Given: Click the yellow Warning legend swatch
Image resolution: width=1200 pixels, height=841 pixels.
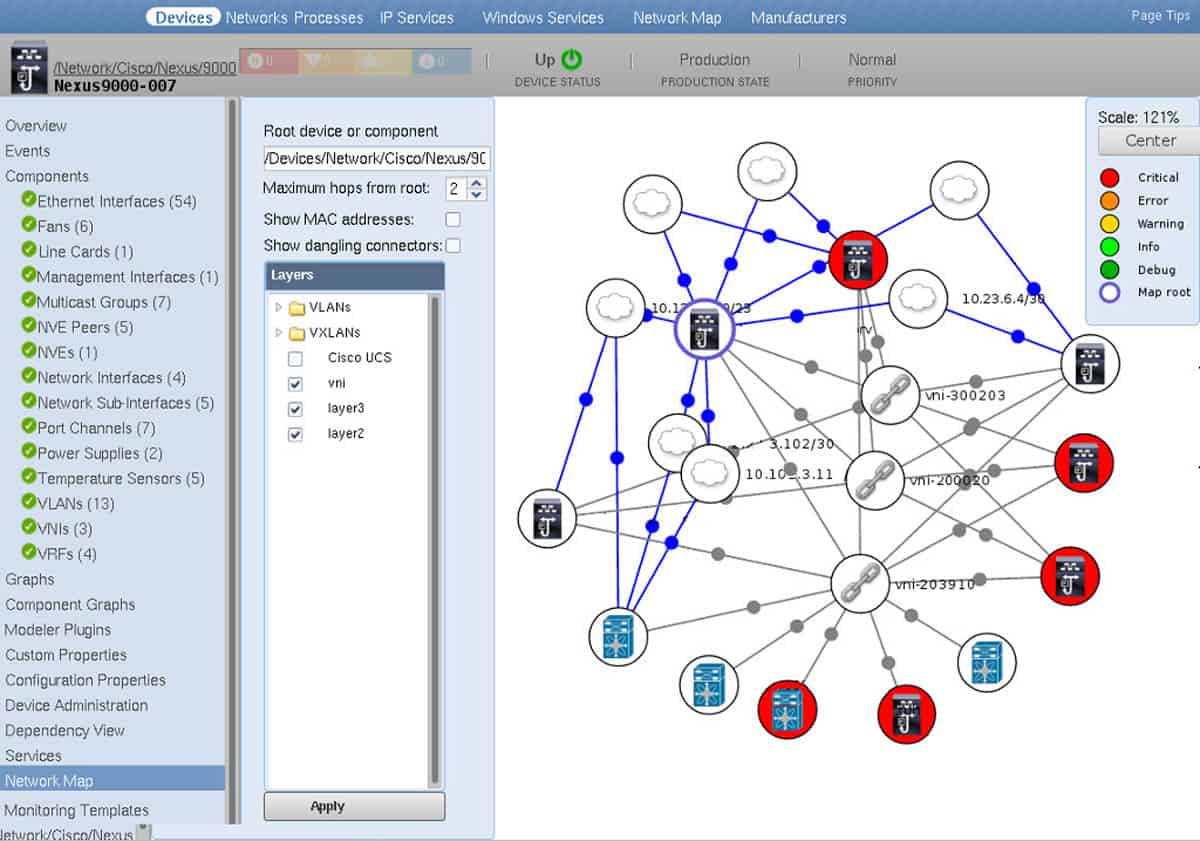Looking at the screenshot, I should tap(1109, 223).
